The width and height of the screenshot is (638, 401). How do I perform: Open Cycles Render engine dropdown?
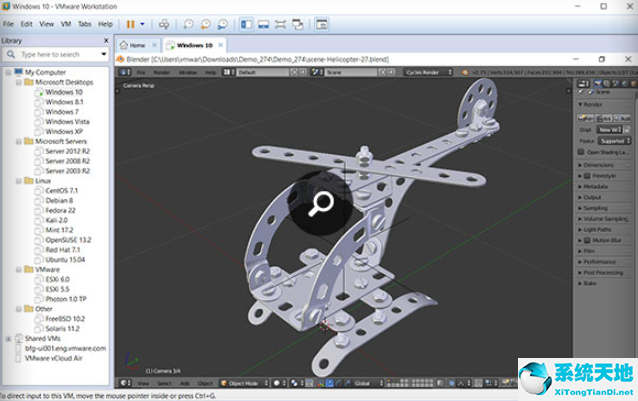click(428, 72)
